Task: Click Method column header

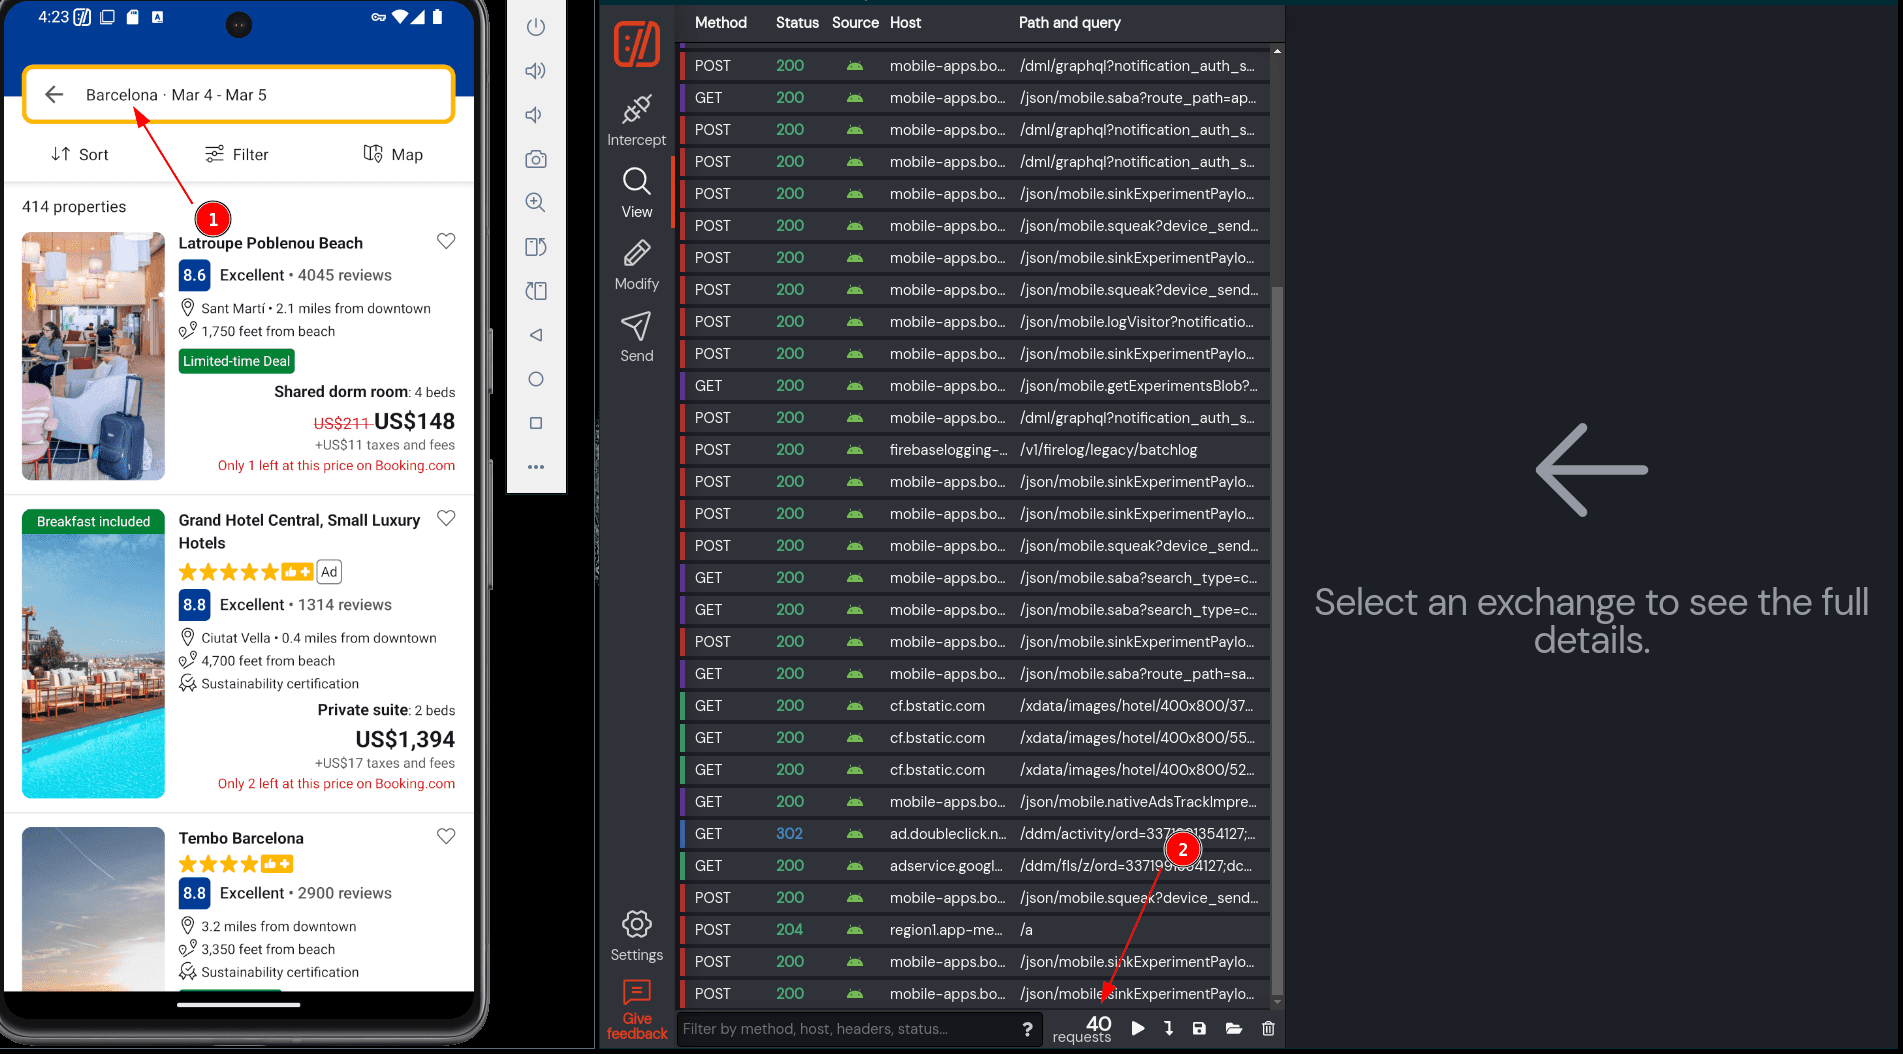Action: 721,22
